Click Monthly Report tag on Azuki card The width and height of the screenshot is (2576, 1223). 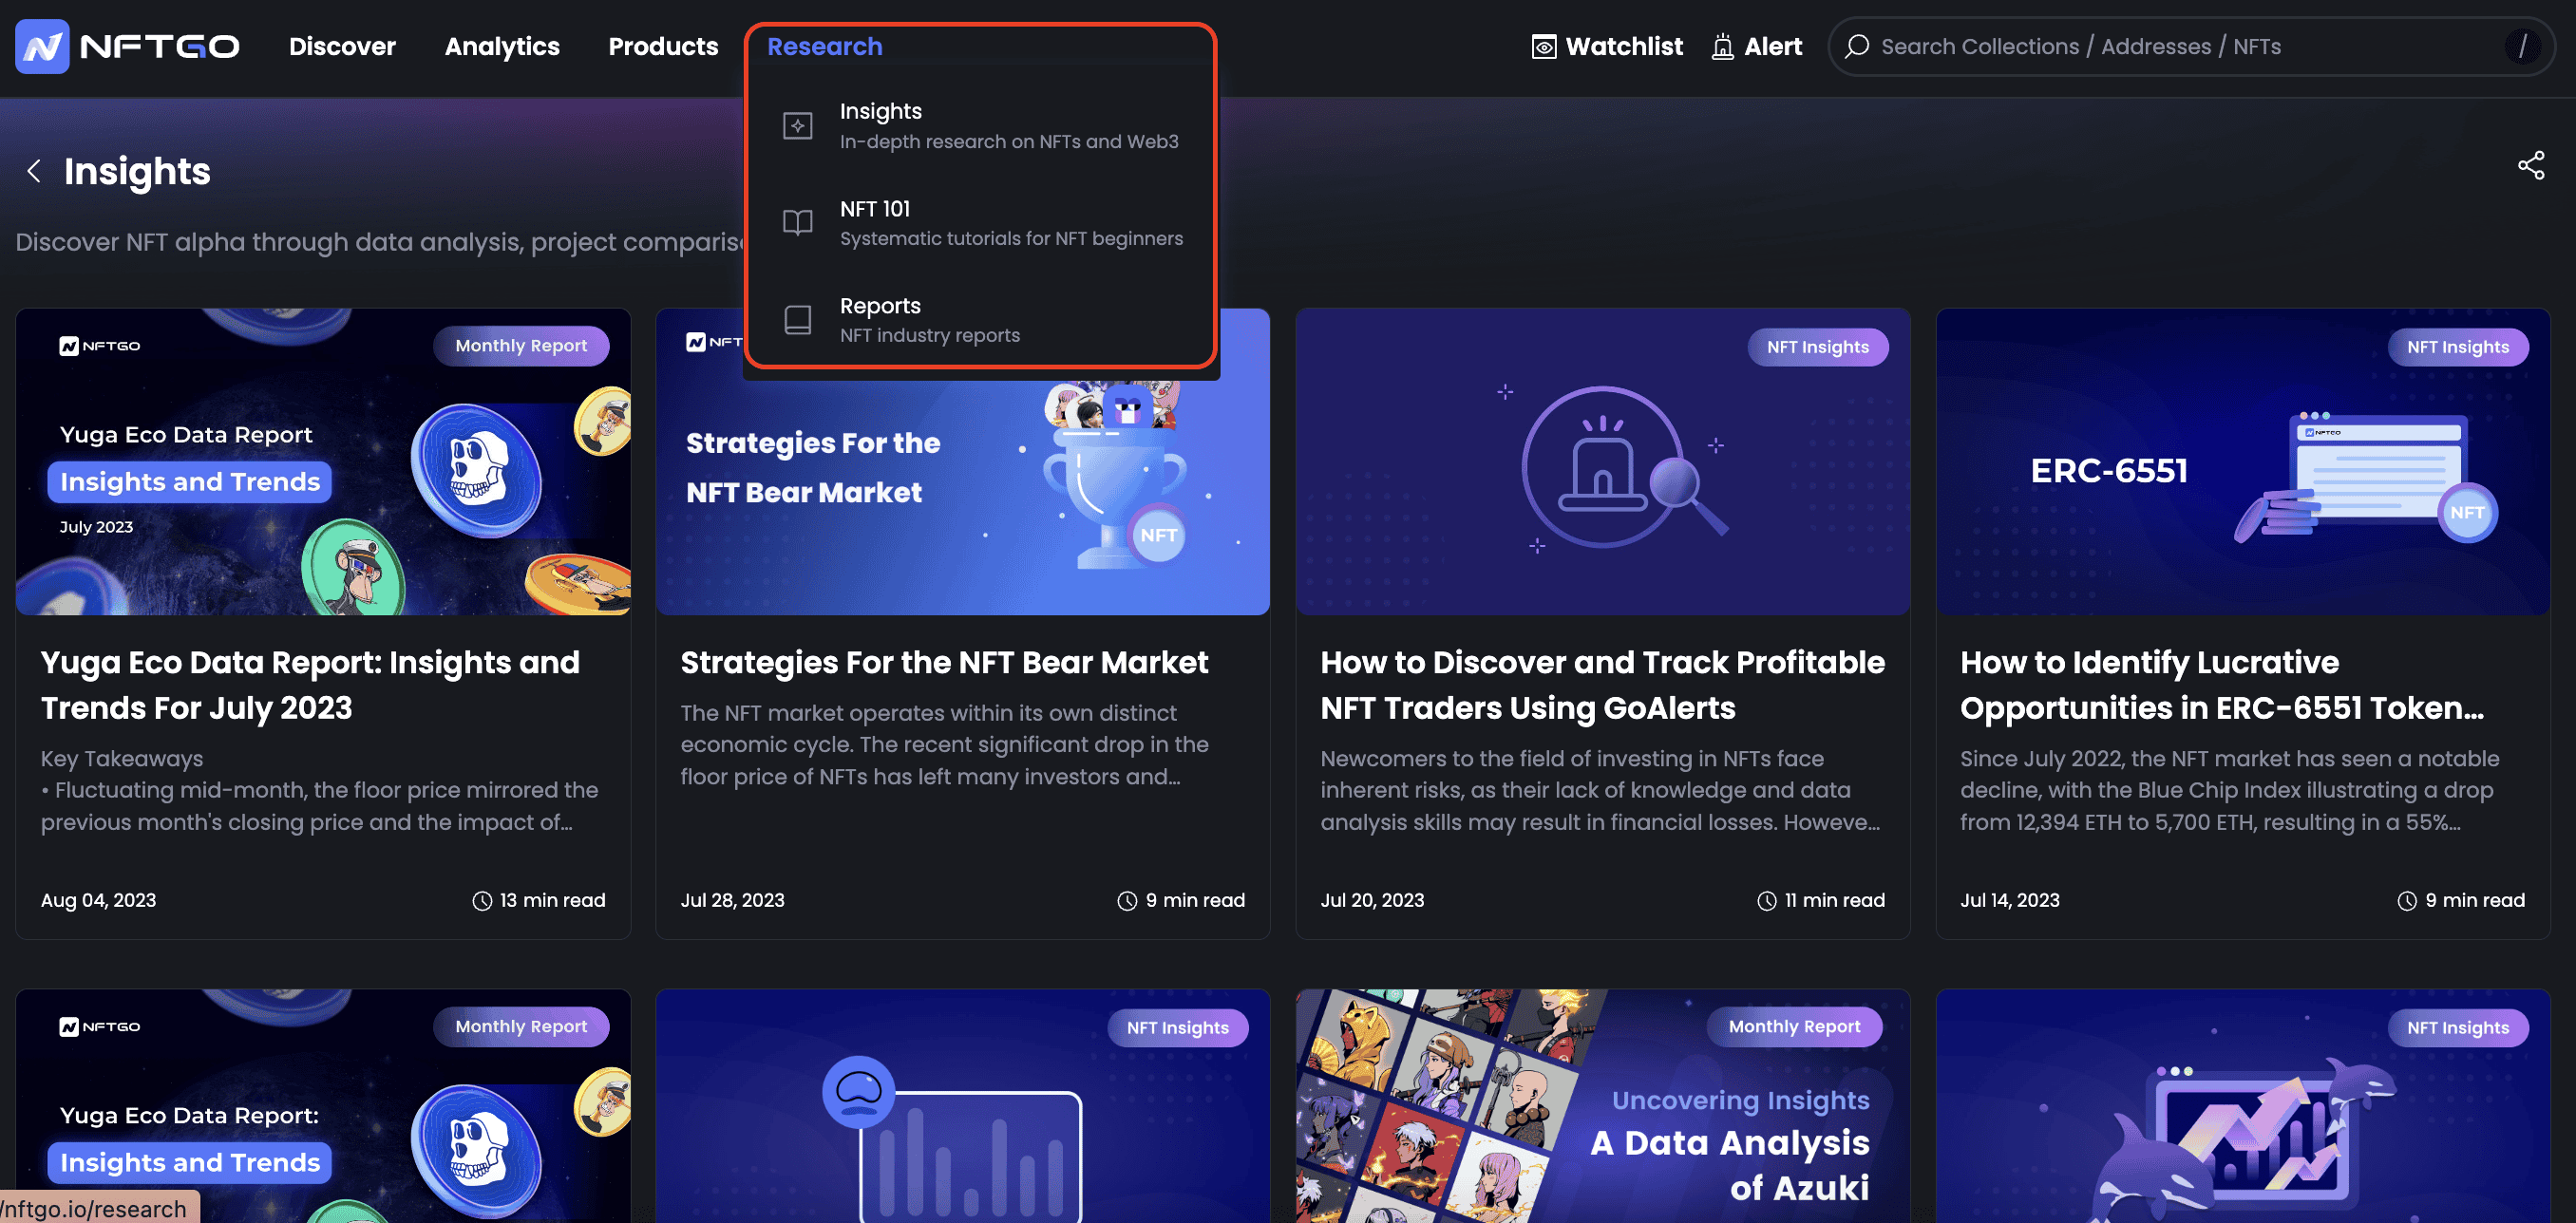coord(1794,1026)
